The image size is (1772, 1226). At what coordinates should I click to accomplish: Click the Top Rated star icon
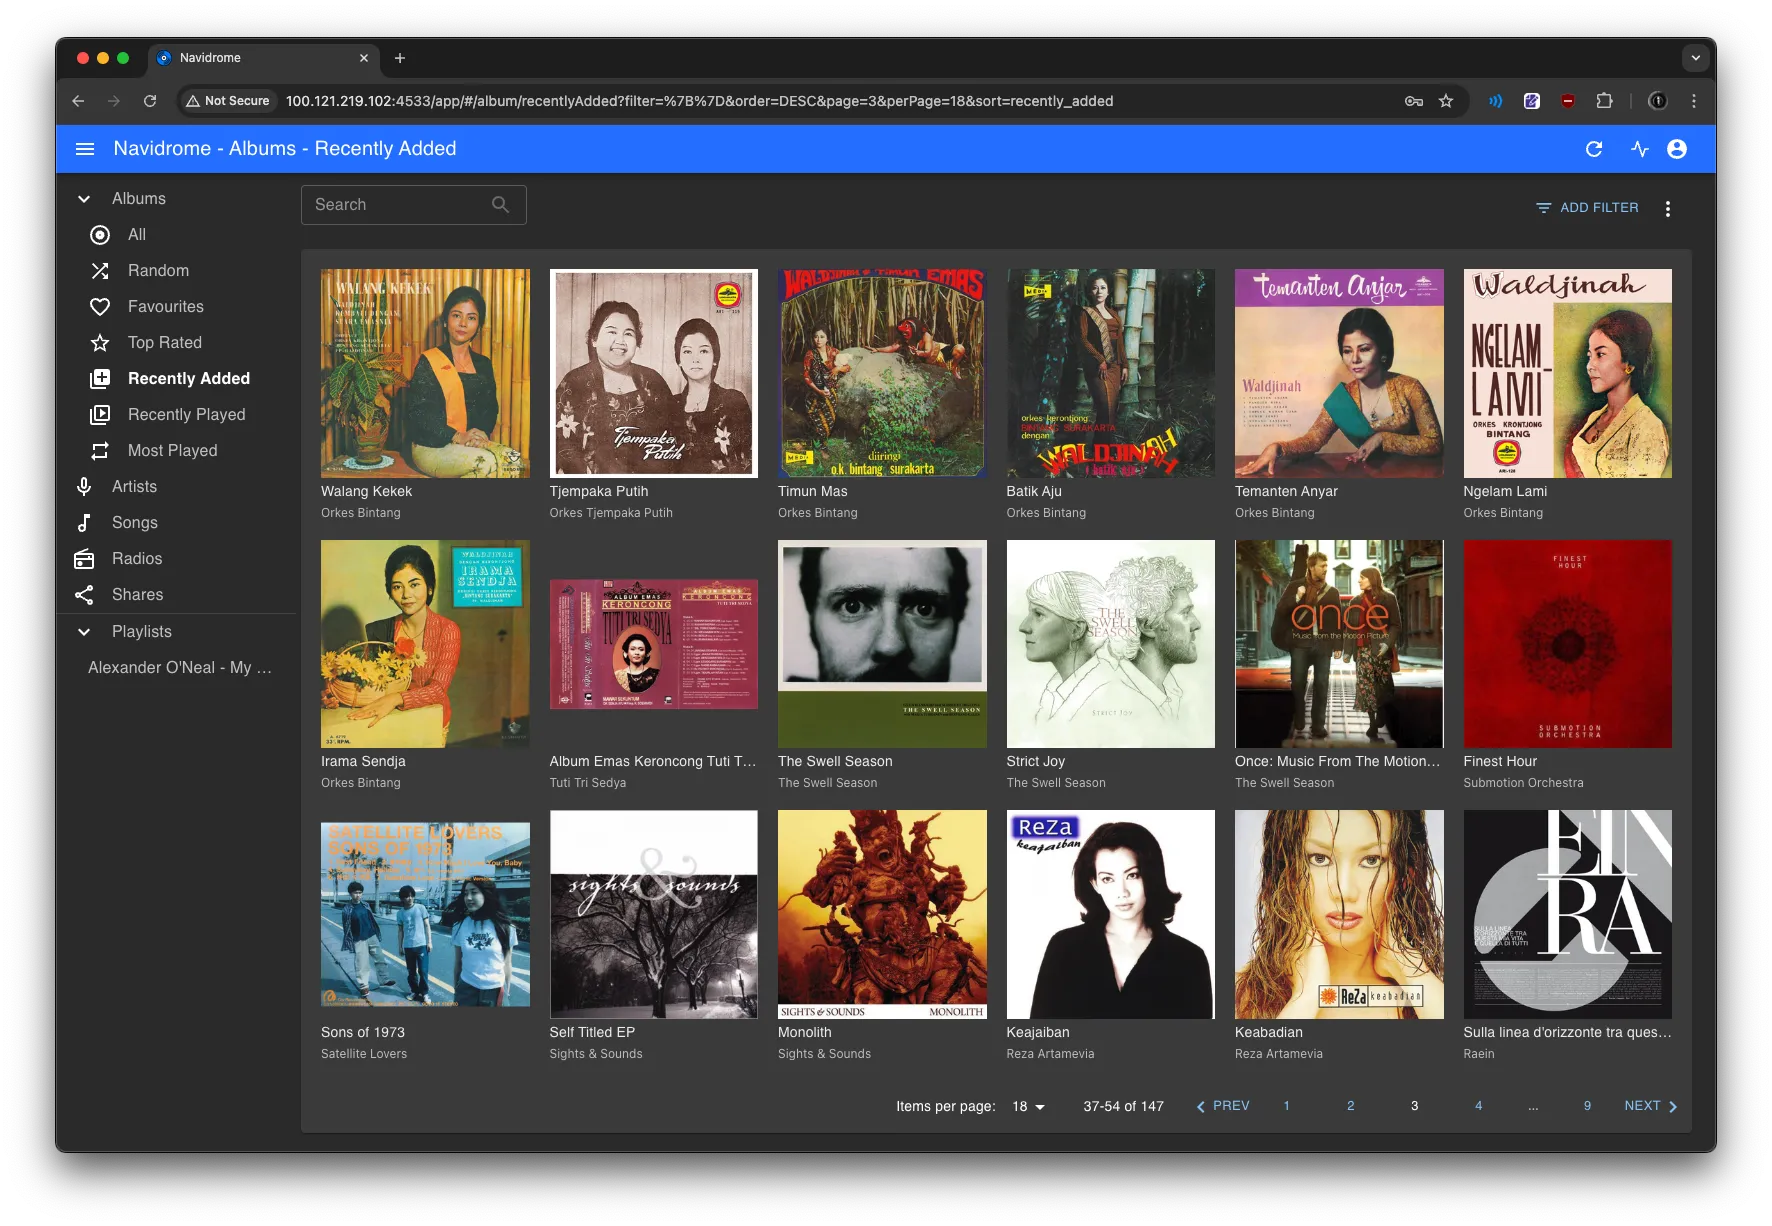[x=100, y=343]
